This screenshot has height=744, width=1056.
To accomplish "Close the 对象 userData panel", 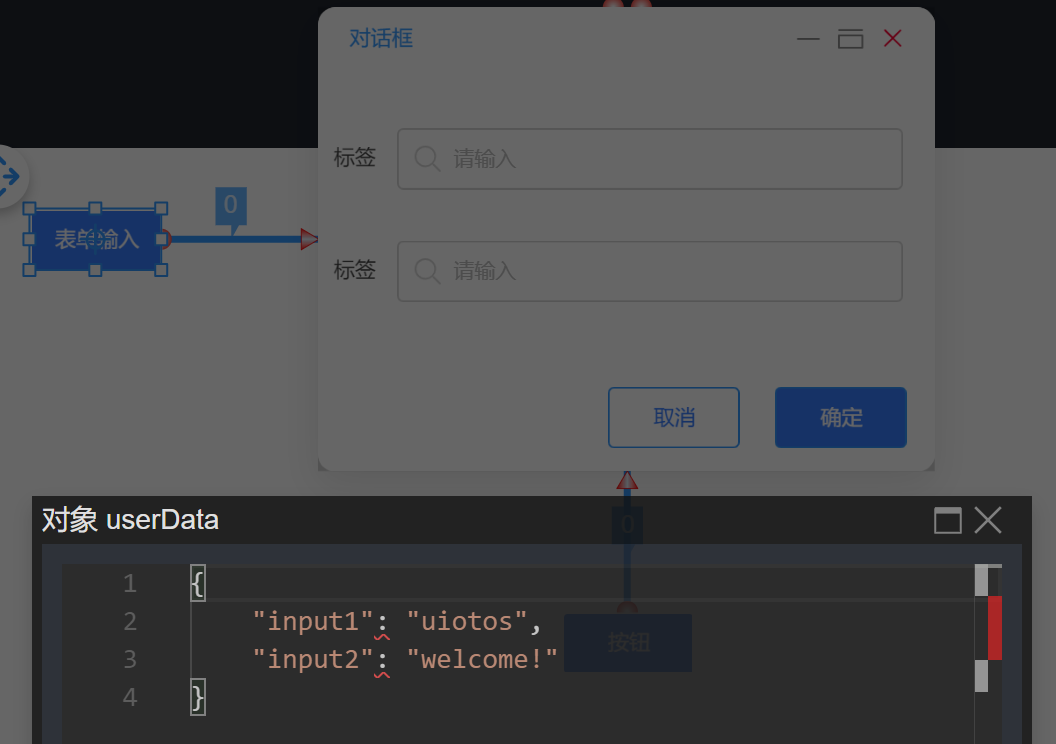I will pyautogui.click(x=988, y=520).
